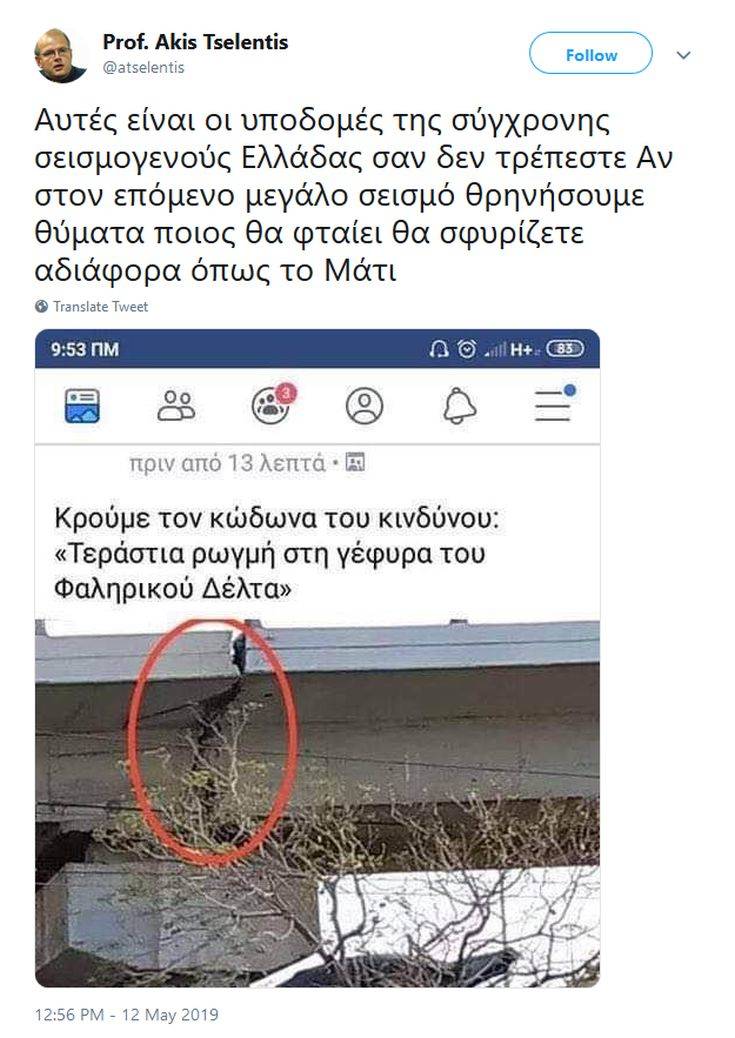Select the Facebook news feed icon
Image resolution: width=735 pixels, height=1038 pixels.
pyautogui.click(x=82, y=406)
